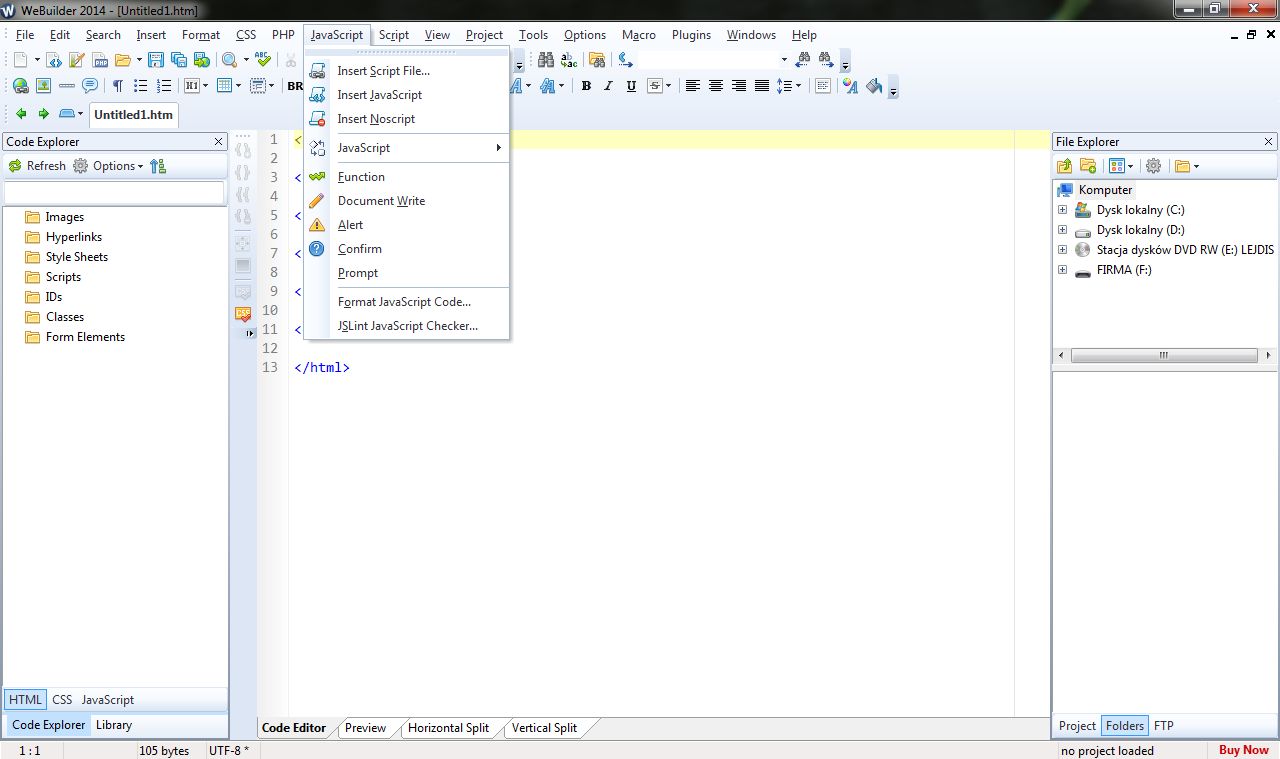Click the spell check ABC icon
Viewport: 1280px width, 759px height.
[x=263, y=60]
